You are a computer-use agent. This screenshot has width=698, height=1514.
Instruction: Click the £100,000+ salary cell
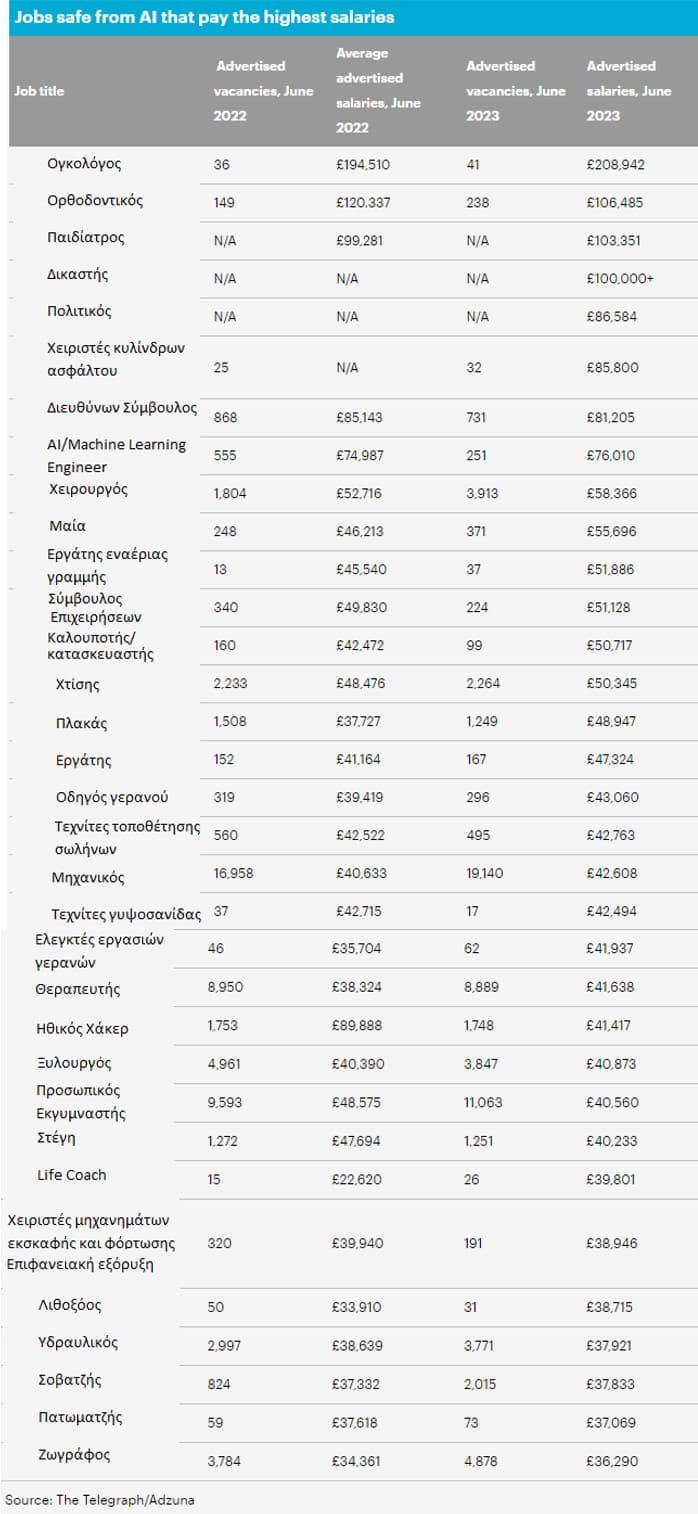point(620,278)
